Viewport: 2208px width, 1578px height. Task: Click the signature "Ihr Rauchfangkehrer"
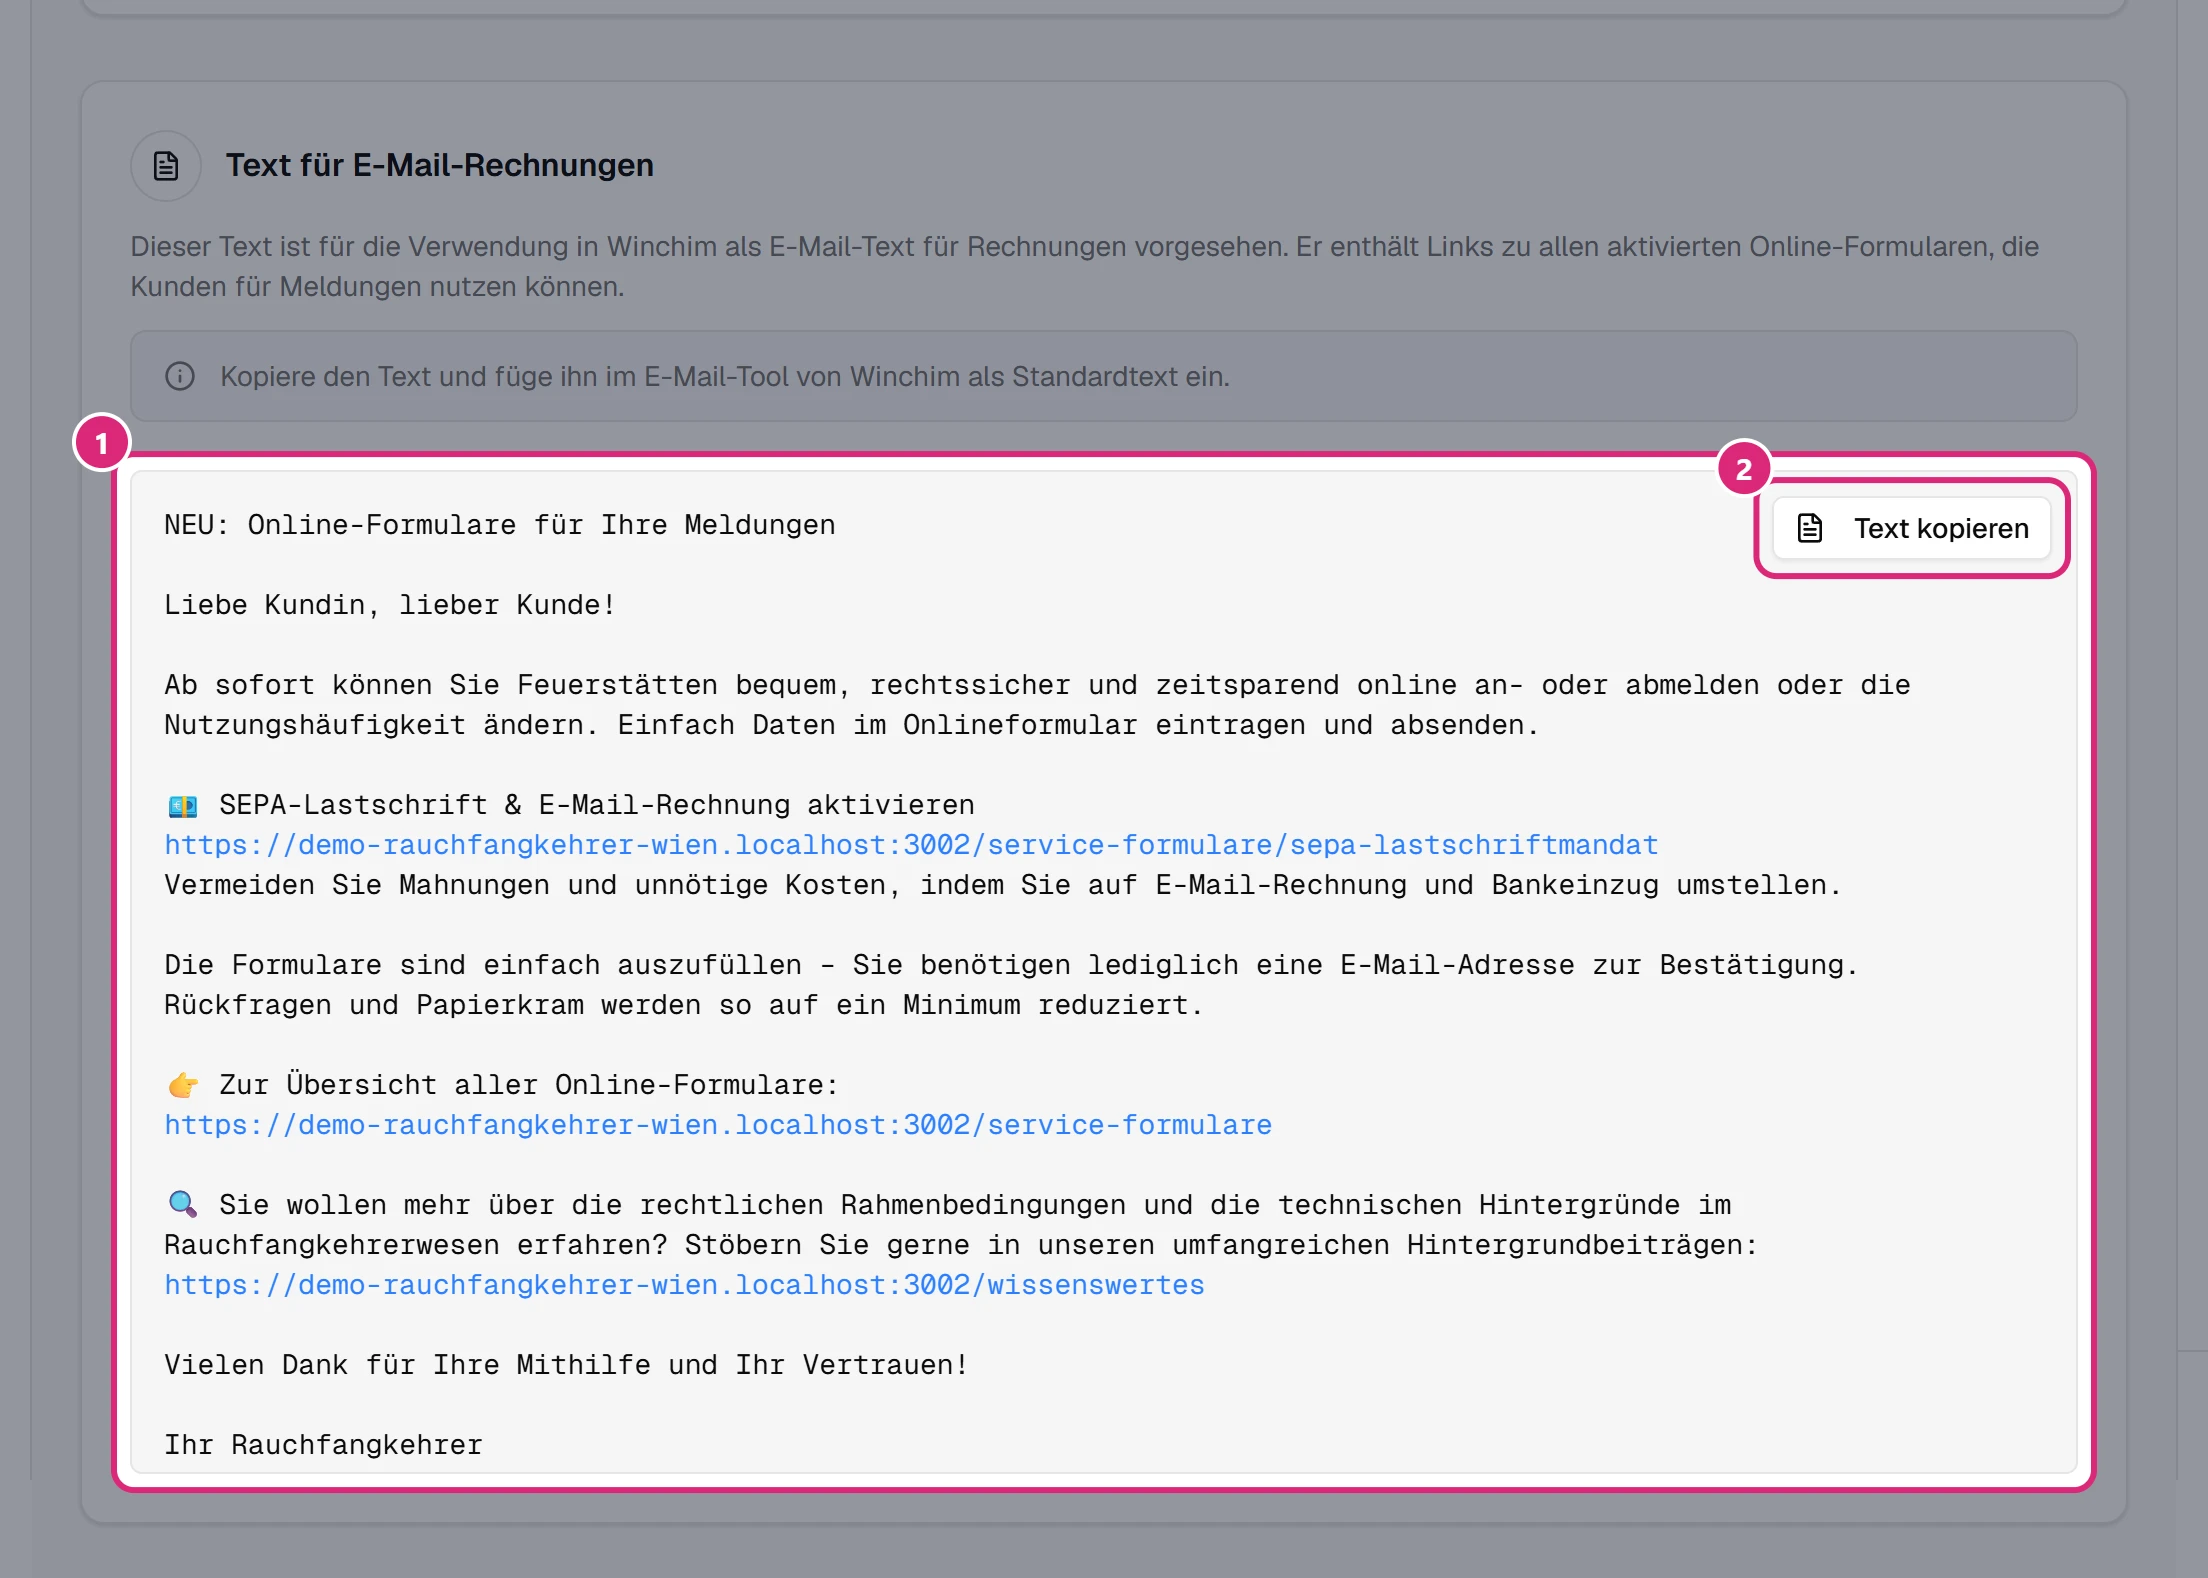[x=323, y=1445]
